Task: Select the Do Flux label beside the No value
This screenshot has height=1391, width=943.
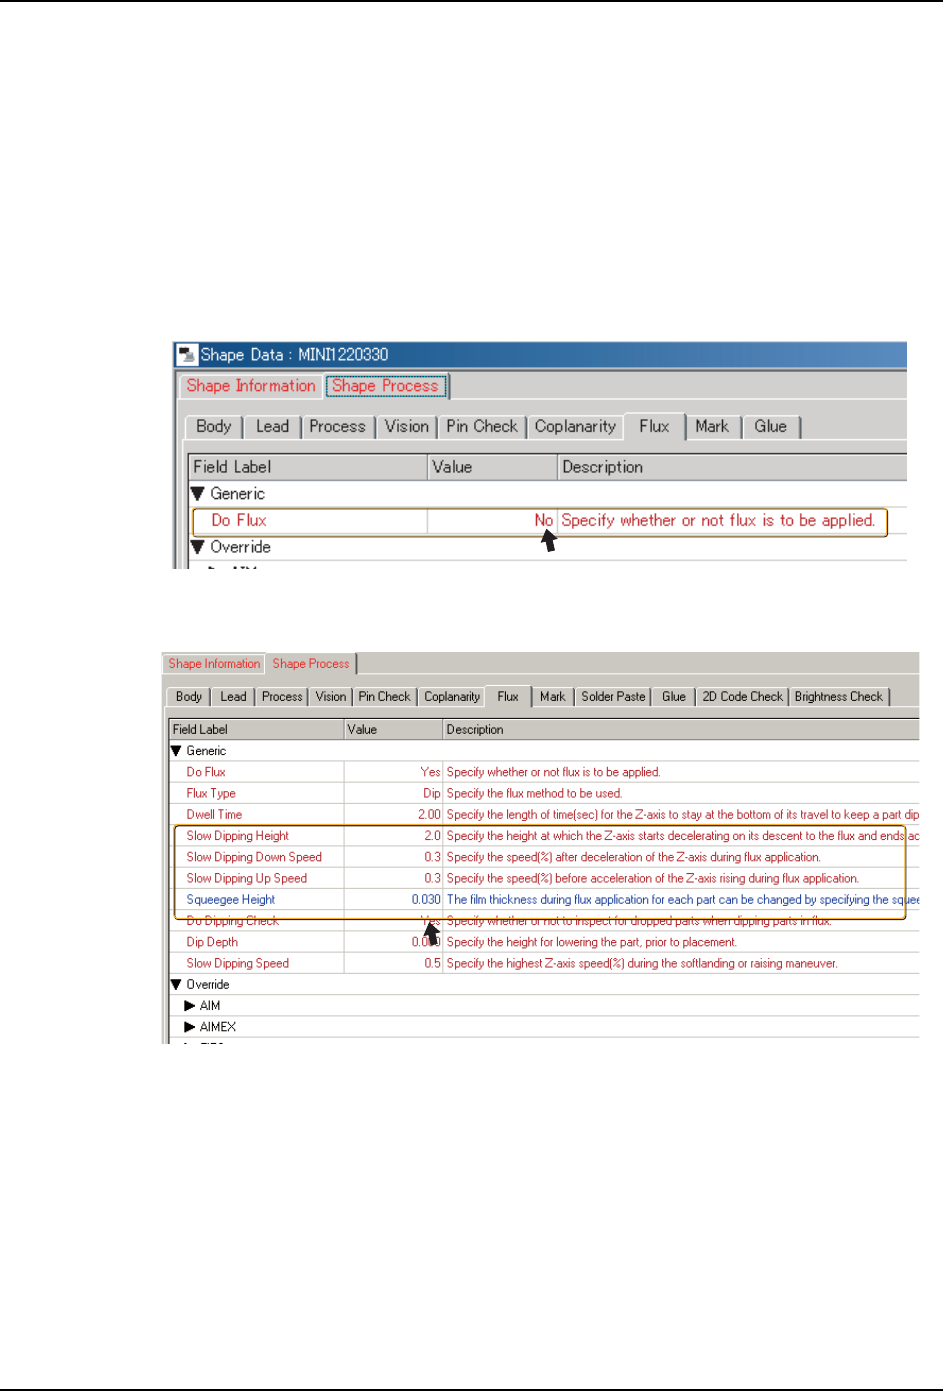Action: [239, 521]
